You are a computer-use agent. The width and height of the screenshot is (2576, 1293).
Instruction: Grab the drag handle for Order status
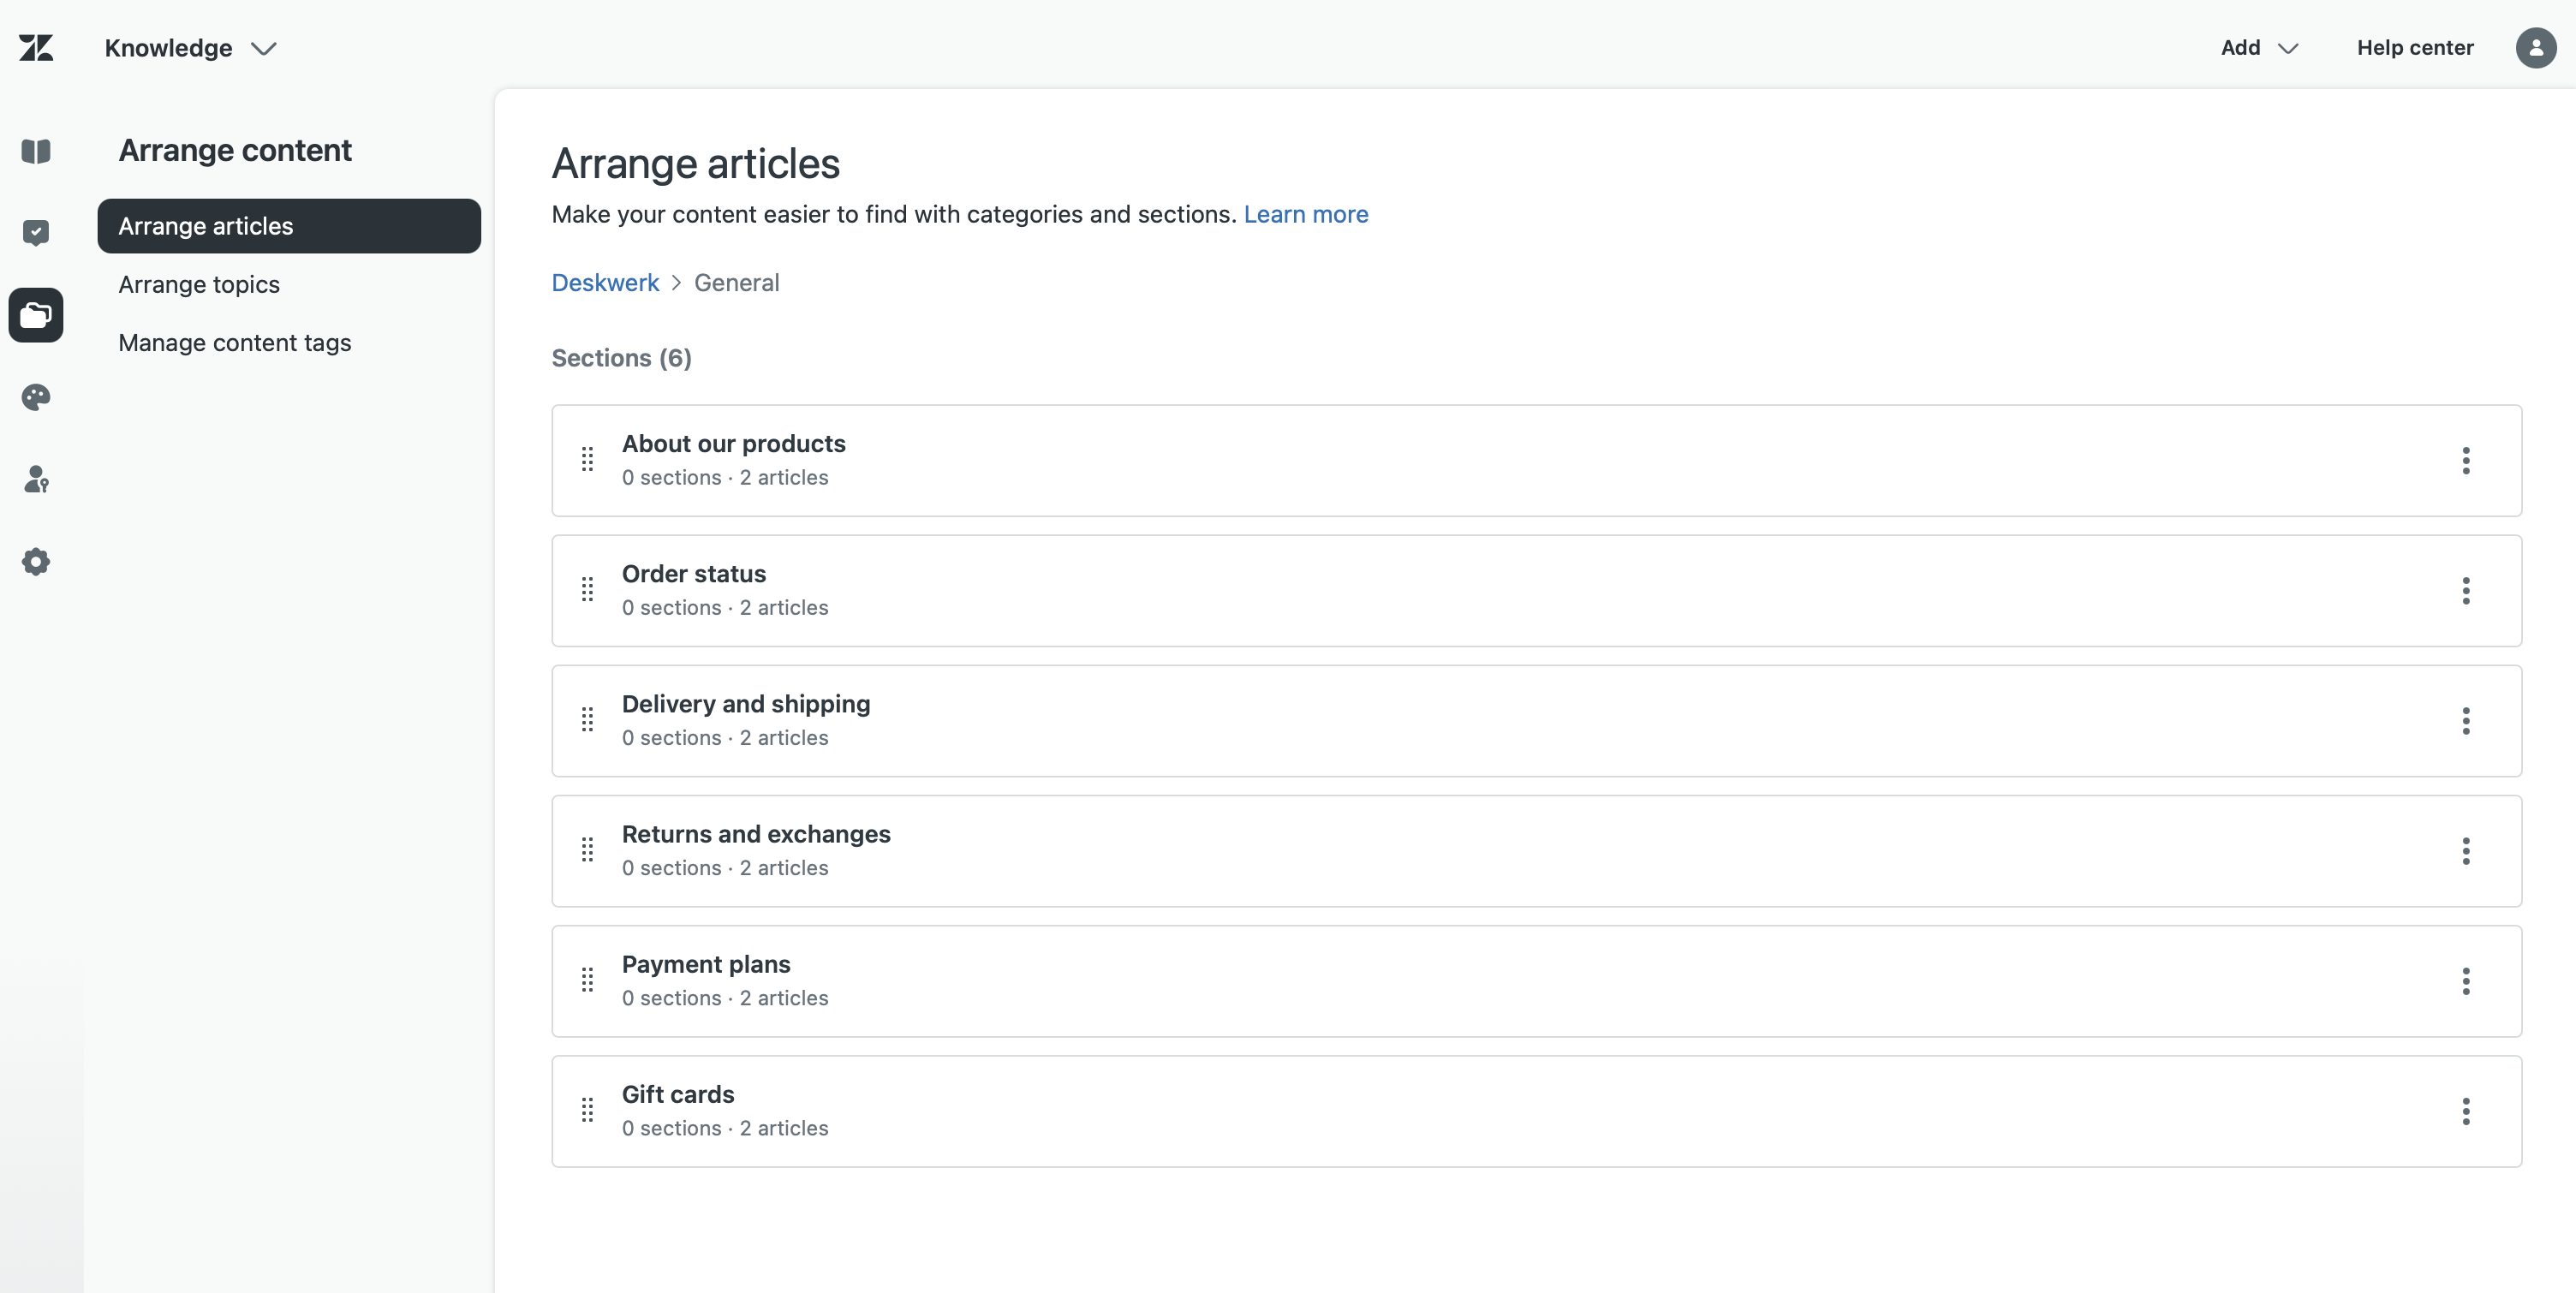tap(588, 590)
